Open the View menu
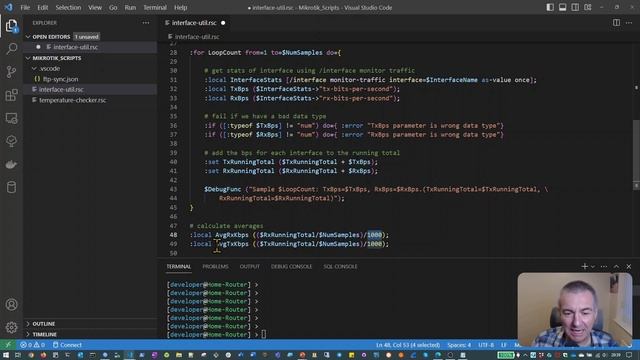 pos(95,7)
